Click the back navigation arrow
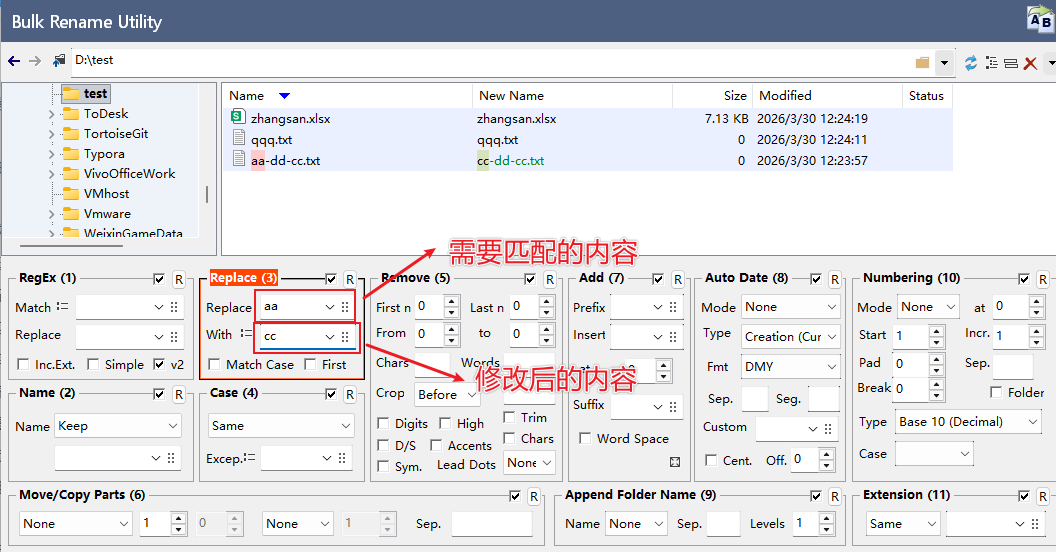 pyautogui.click(x=14, y=62)
